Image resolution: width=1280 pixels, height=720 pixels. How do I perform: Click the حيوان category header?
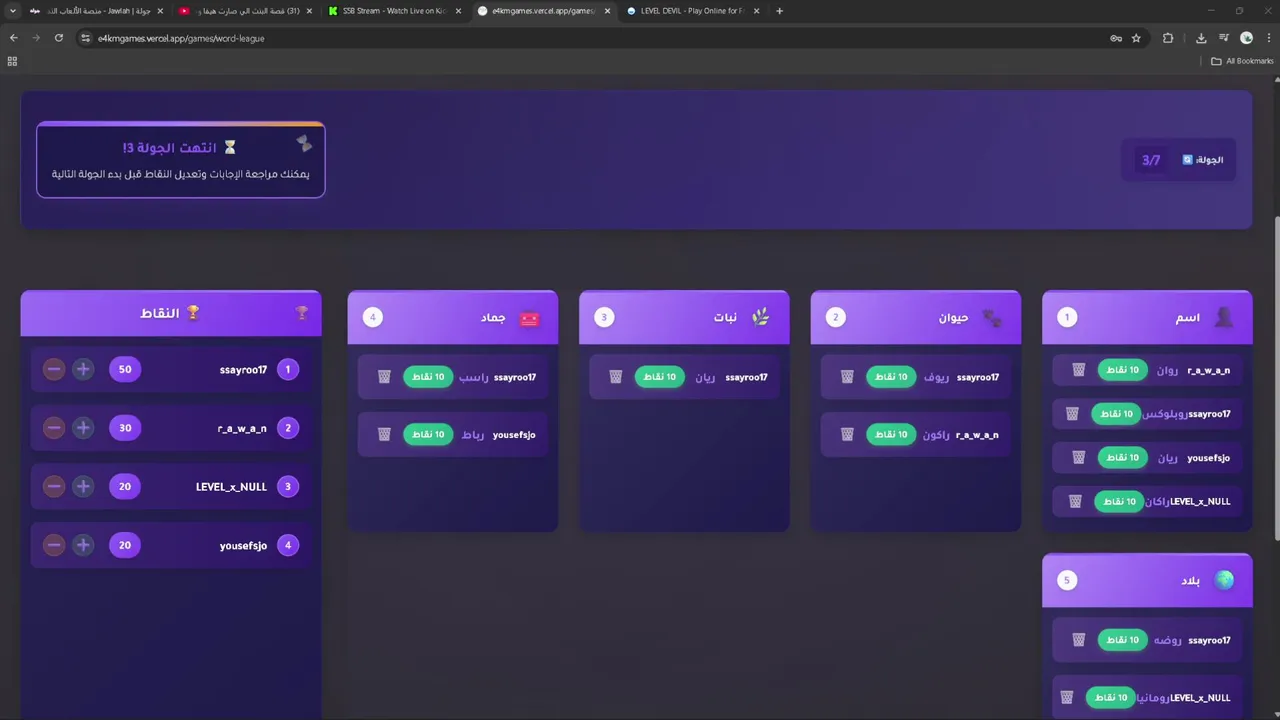[x=916, y=317]
